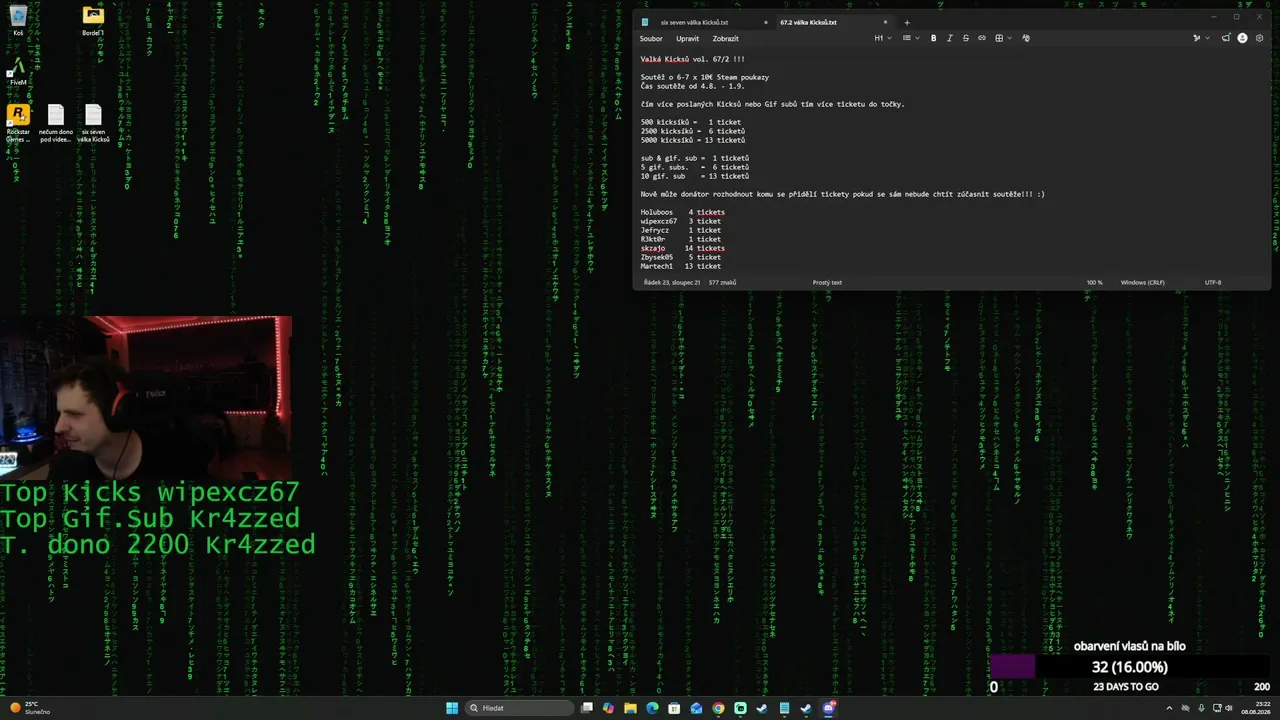Apply strikethrough formatting in Notepad
Viewport: 1280px width, 720px height.
coord(966,38)
